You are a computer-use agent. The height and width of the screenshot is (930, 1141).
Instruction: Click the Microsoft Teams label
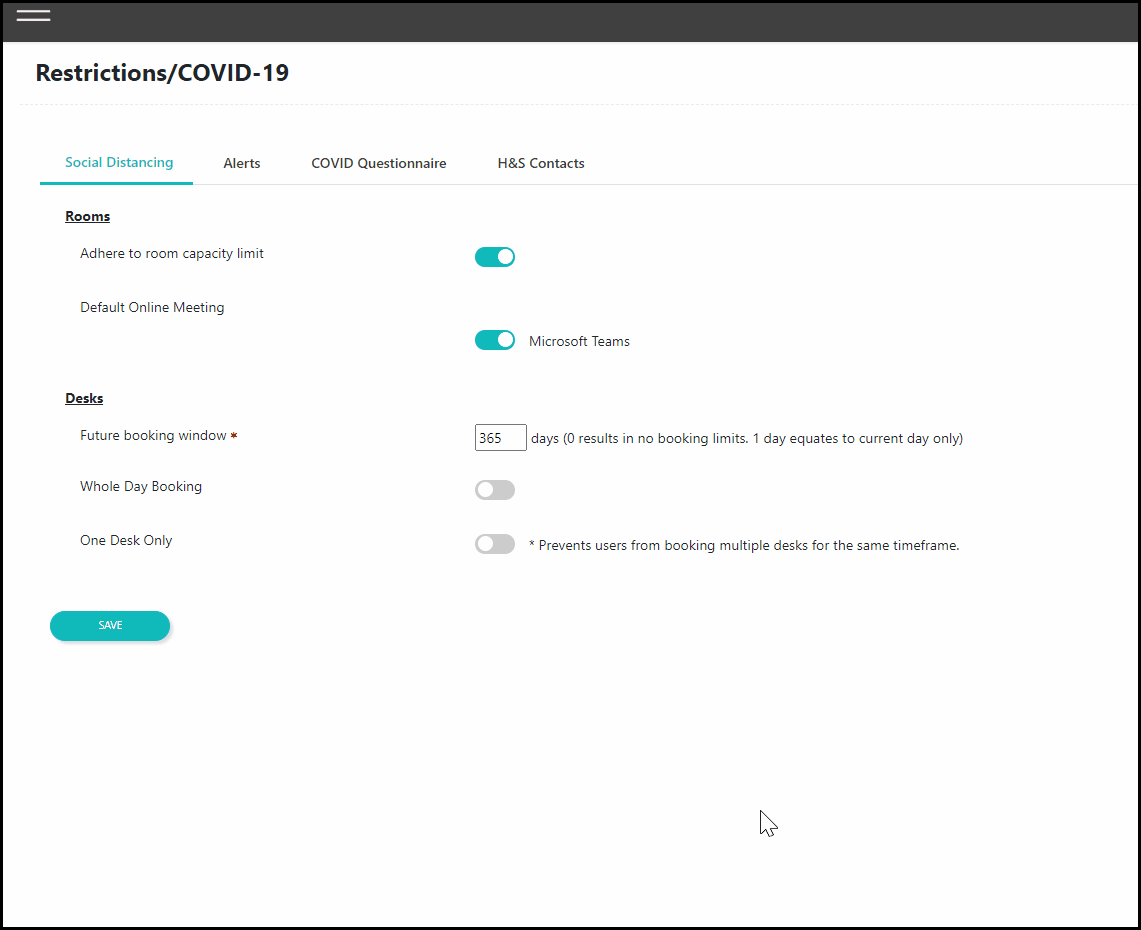click(579, 341)
